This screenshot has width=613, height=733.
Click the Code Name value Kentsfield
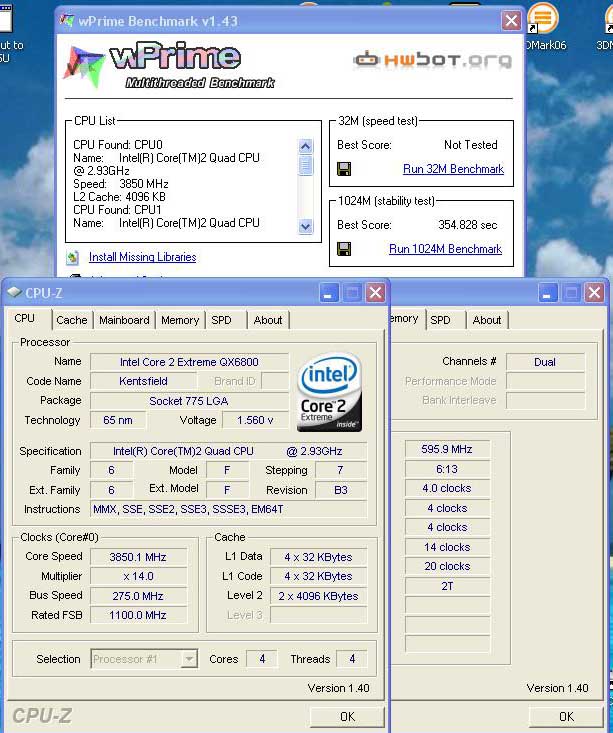coord(143,381)
